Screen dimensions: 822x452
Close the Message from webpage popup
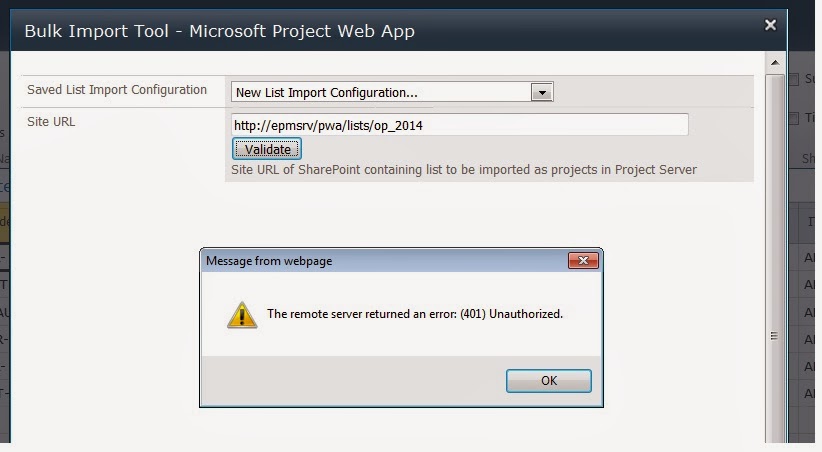[582, 261]
